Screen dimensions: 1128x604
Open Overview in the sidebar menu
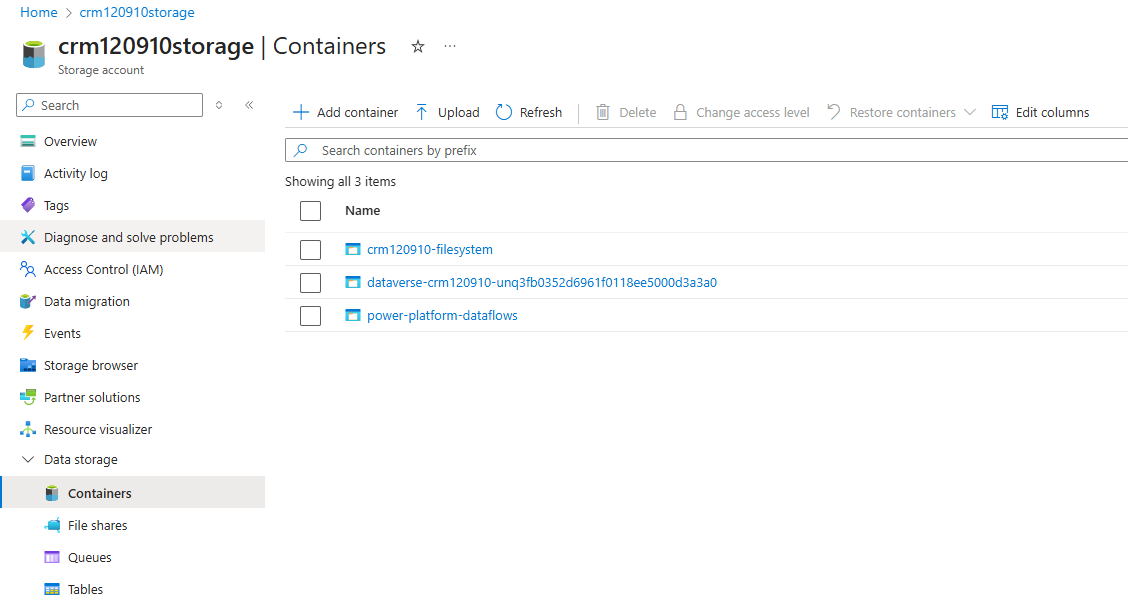pyautogui.click(x=70, y=142)
